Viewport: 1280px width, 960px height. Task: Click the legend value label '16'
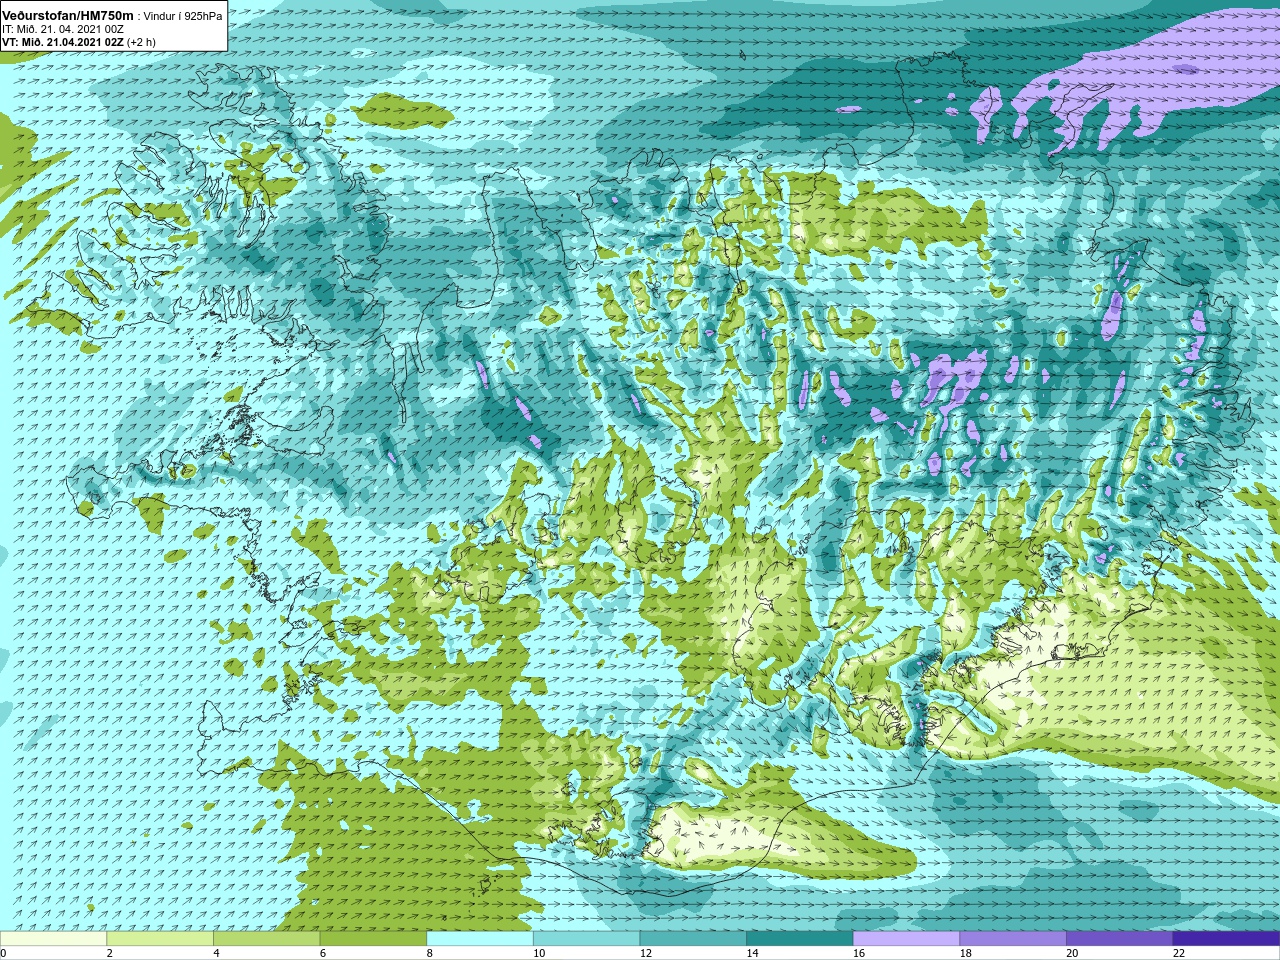click(859, 953)
